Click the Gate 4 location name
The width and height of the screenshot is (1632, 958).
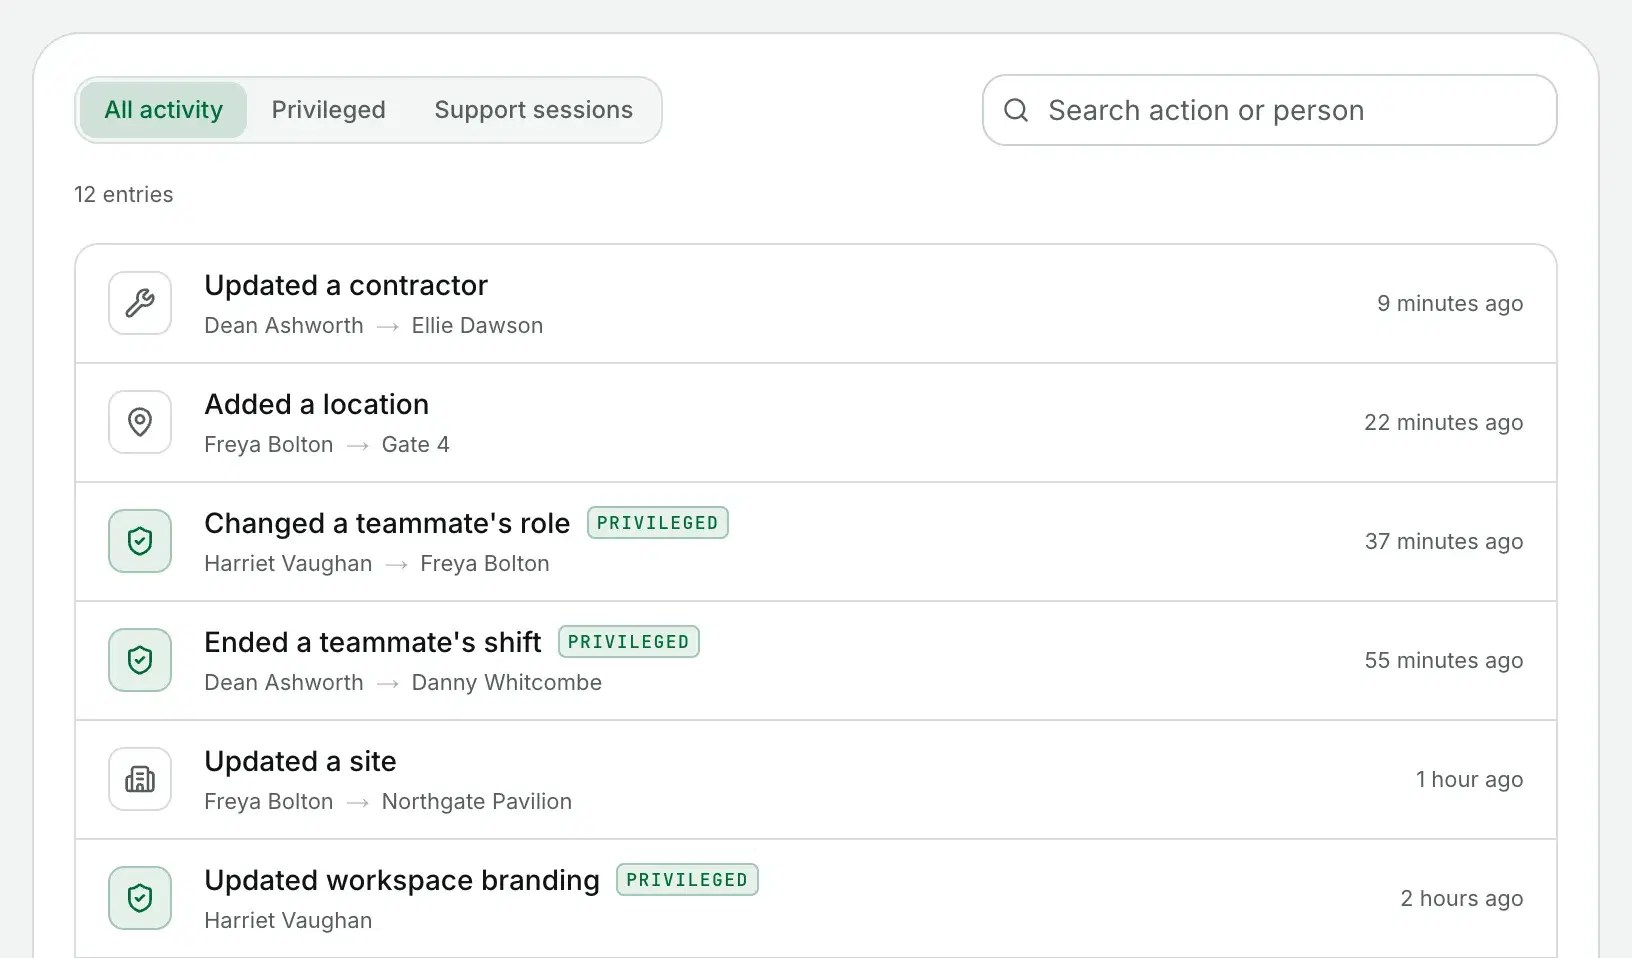415,445
